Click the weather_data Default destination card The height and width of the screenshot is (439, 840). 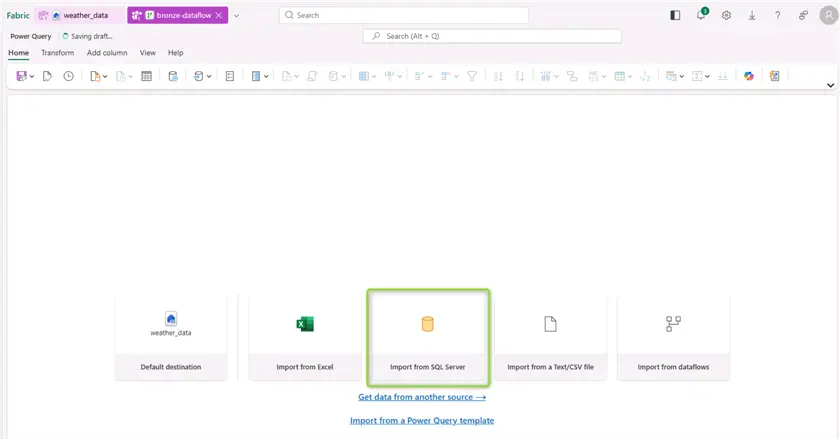[171, 338]
